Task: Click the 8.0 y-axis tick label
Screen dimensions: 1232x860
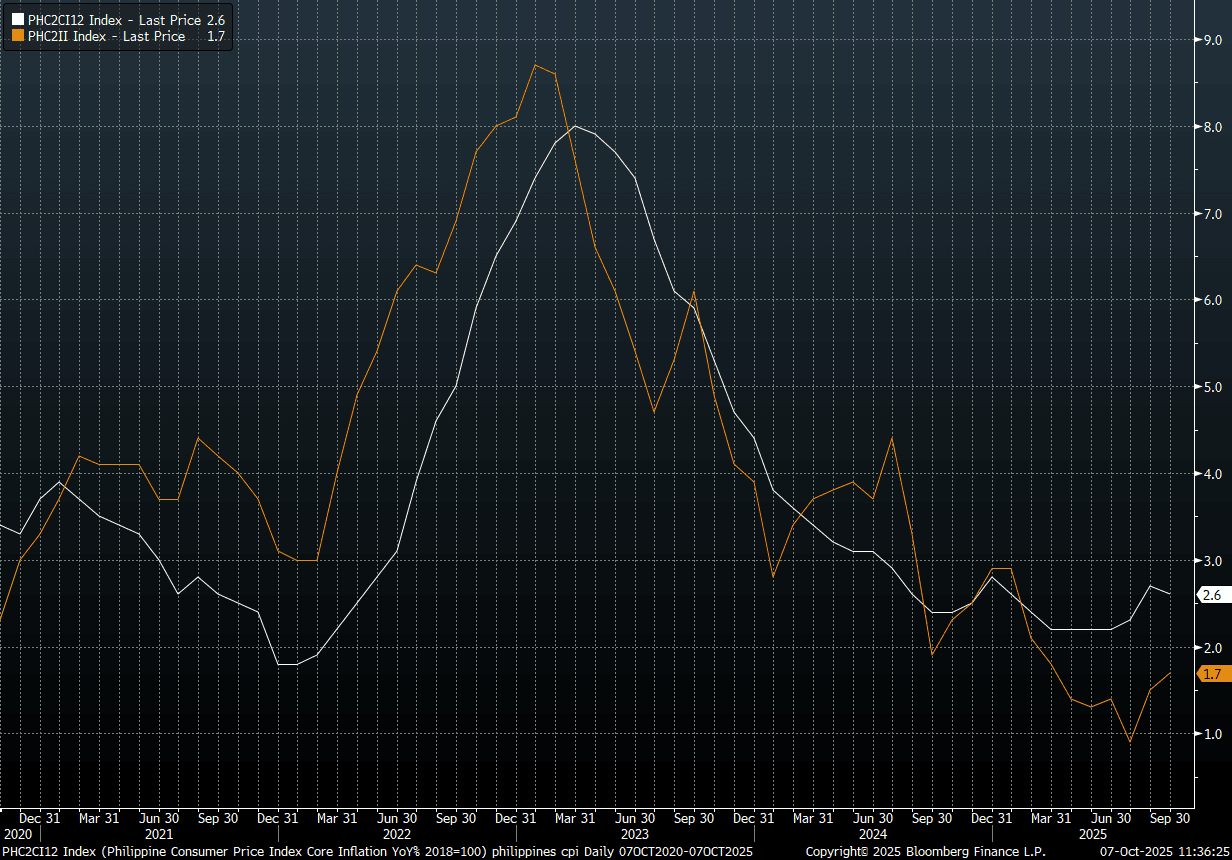Action: (1212, 127)
